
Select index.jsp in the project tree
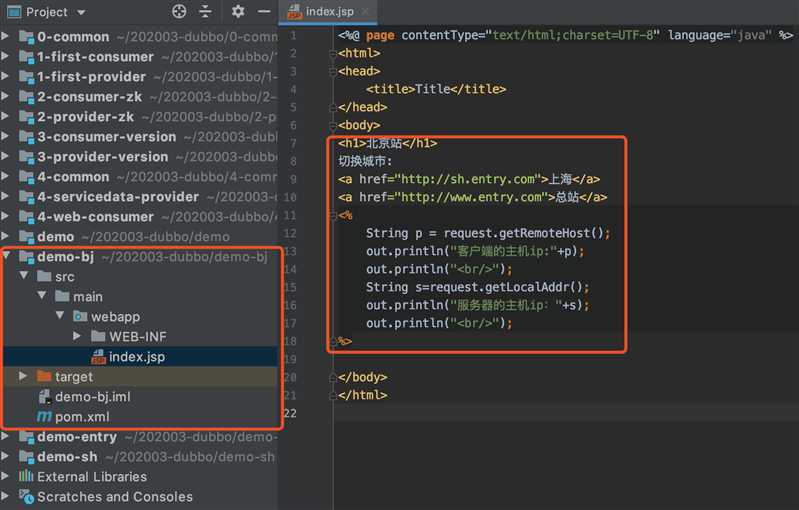[137, 357]
